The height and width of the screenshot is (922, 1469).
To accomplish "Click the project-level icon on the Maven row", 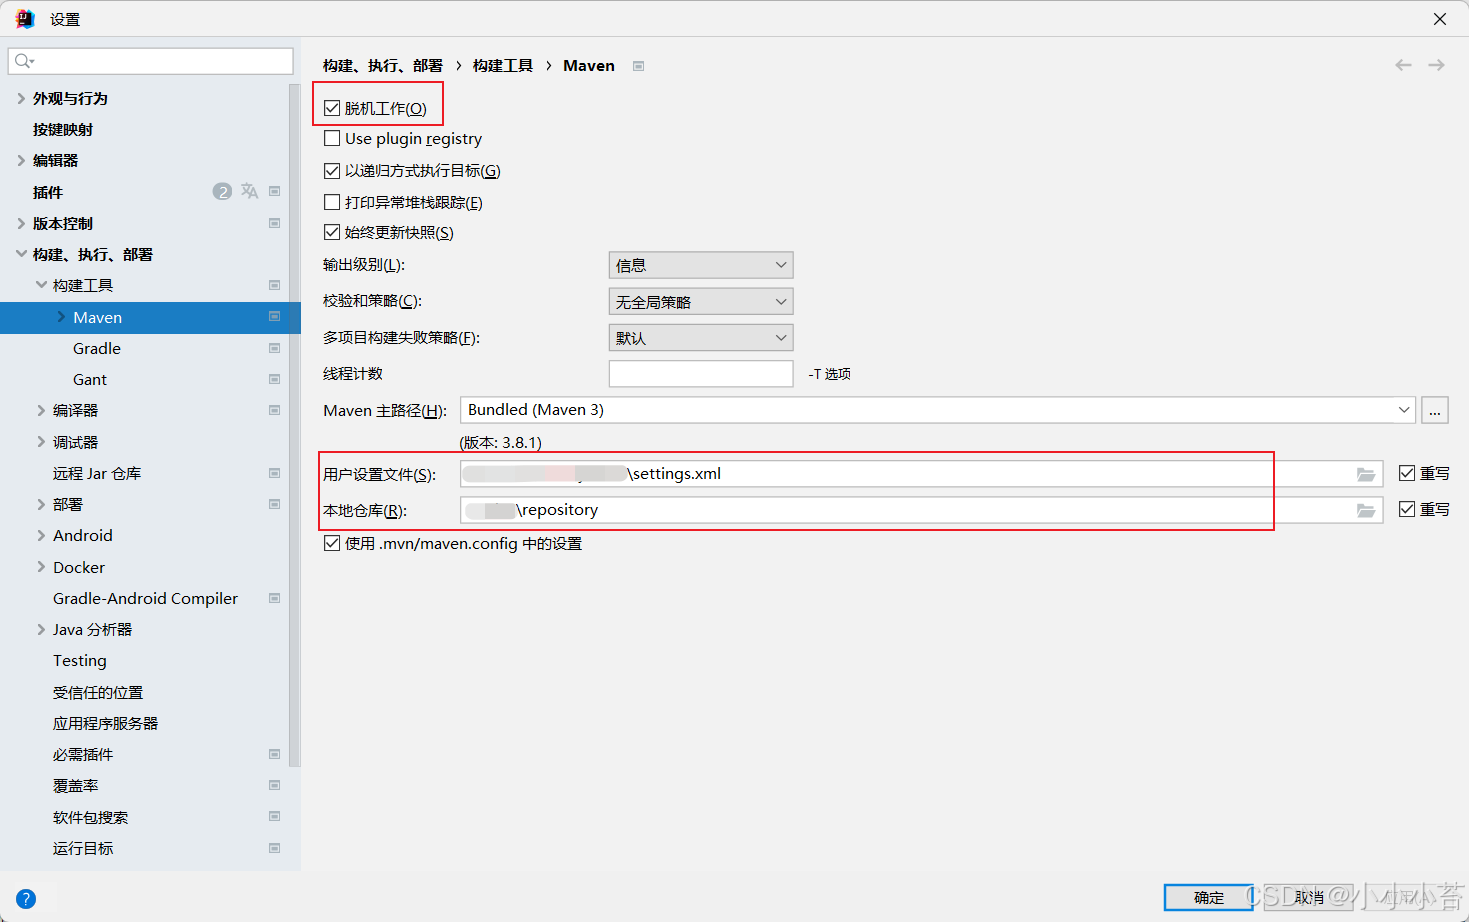I will tap(274, 317).
